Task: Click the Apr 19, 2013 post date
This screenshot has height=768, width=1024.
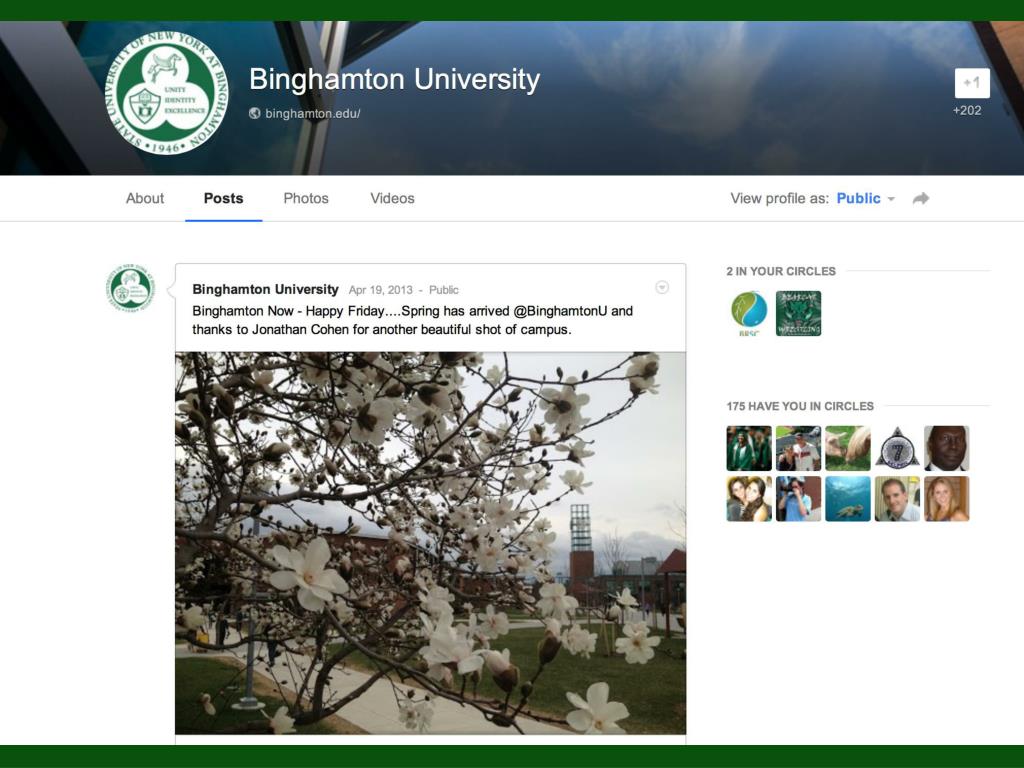Action: 381,290
